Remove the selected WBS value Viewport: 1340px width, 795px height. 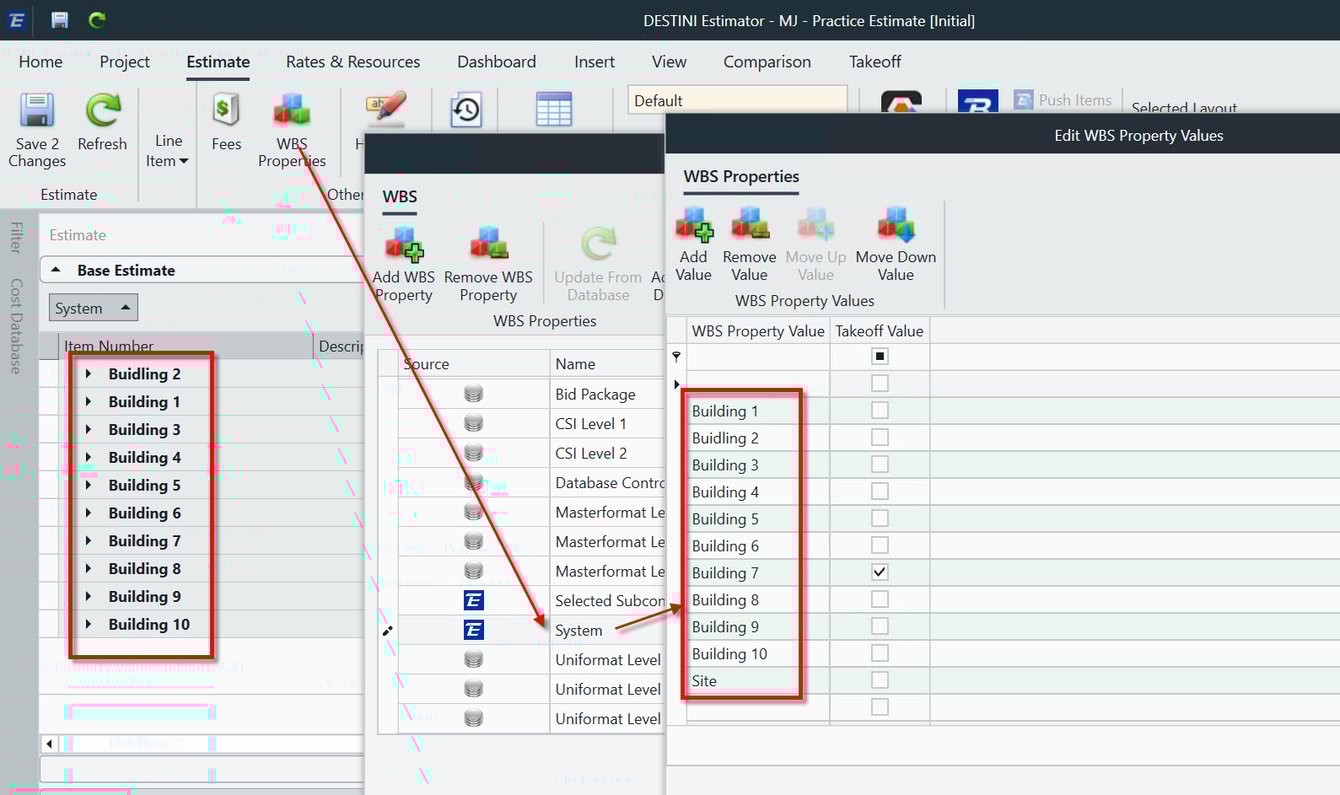pyautogui.click(x=749, y=243)
